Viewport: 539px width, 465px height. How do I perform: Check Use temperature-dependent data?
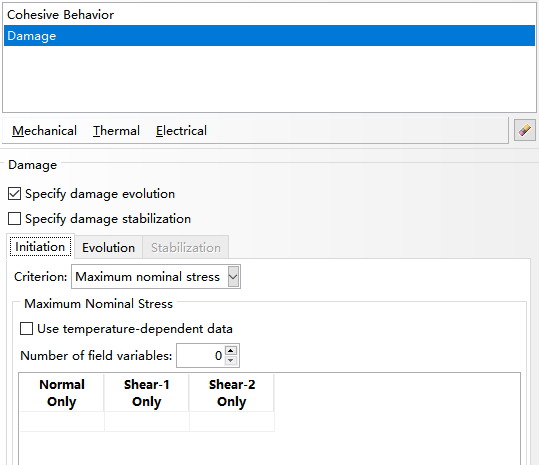click(26, 329)
